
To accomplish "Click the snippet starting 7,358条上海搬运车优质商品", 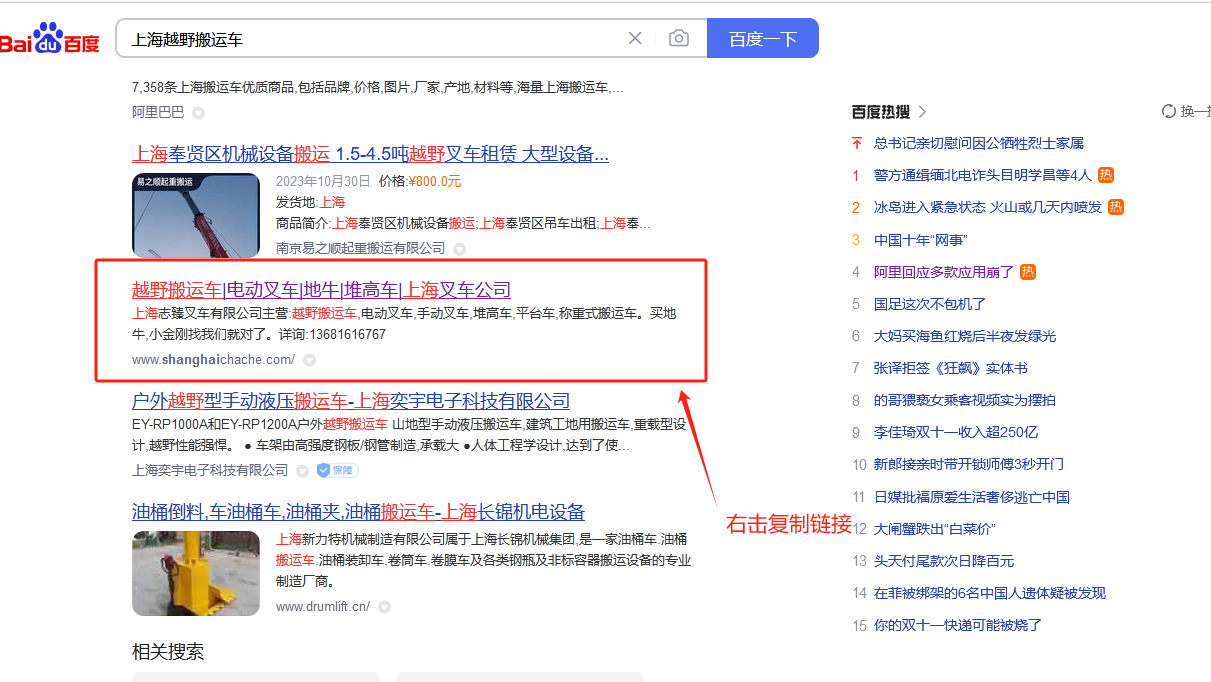I will click(x=378, y=87).
